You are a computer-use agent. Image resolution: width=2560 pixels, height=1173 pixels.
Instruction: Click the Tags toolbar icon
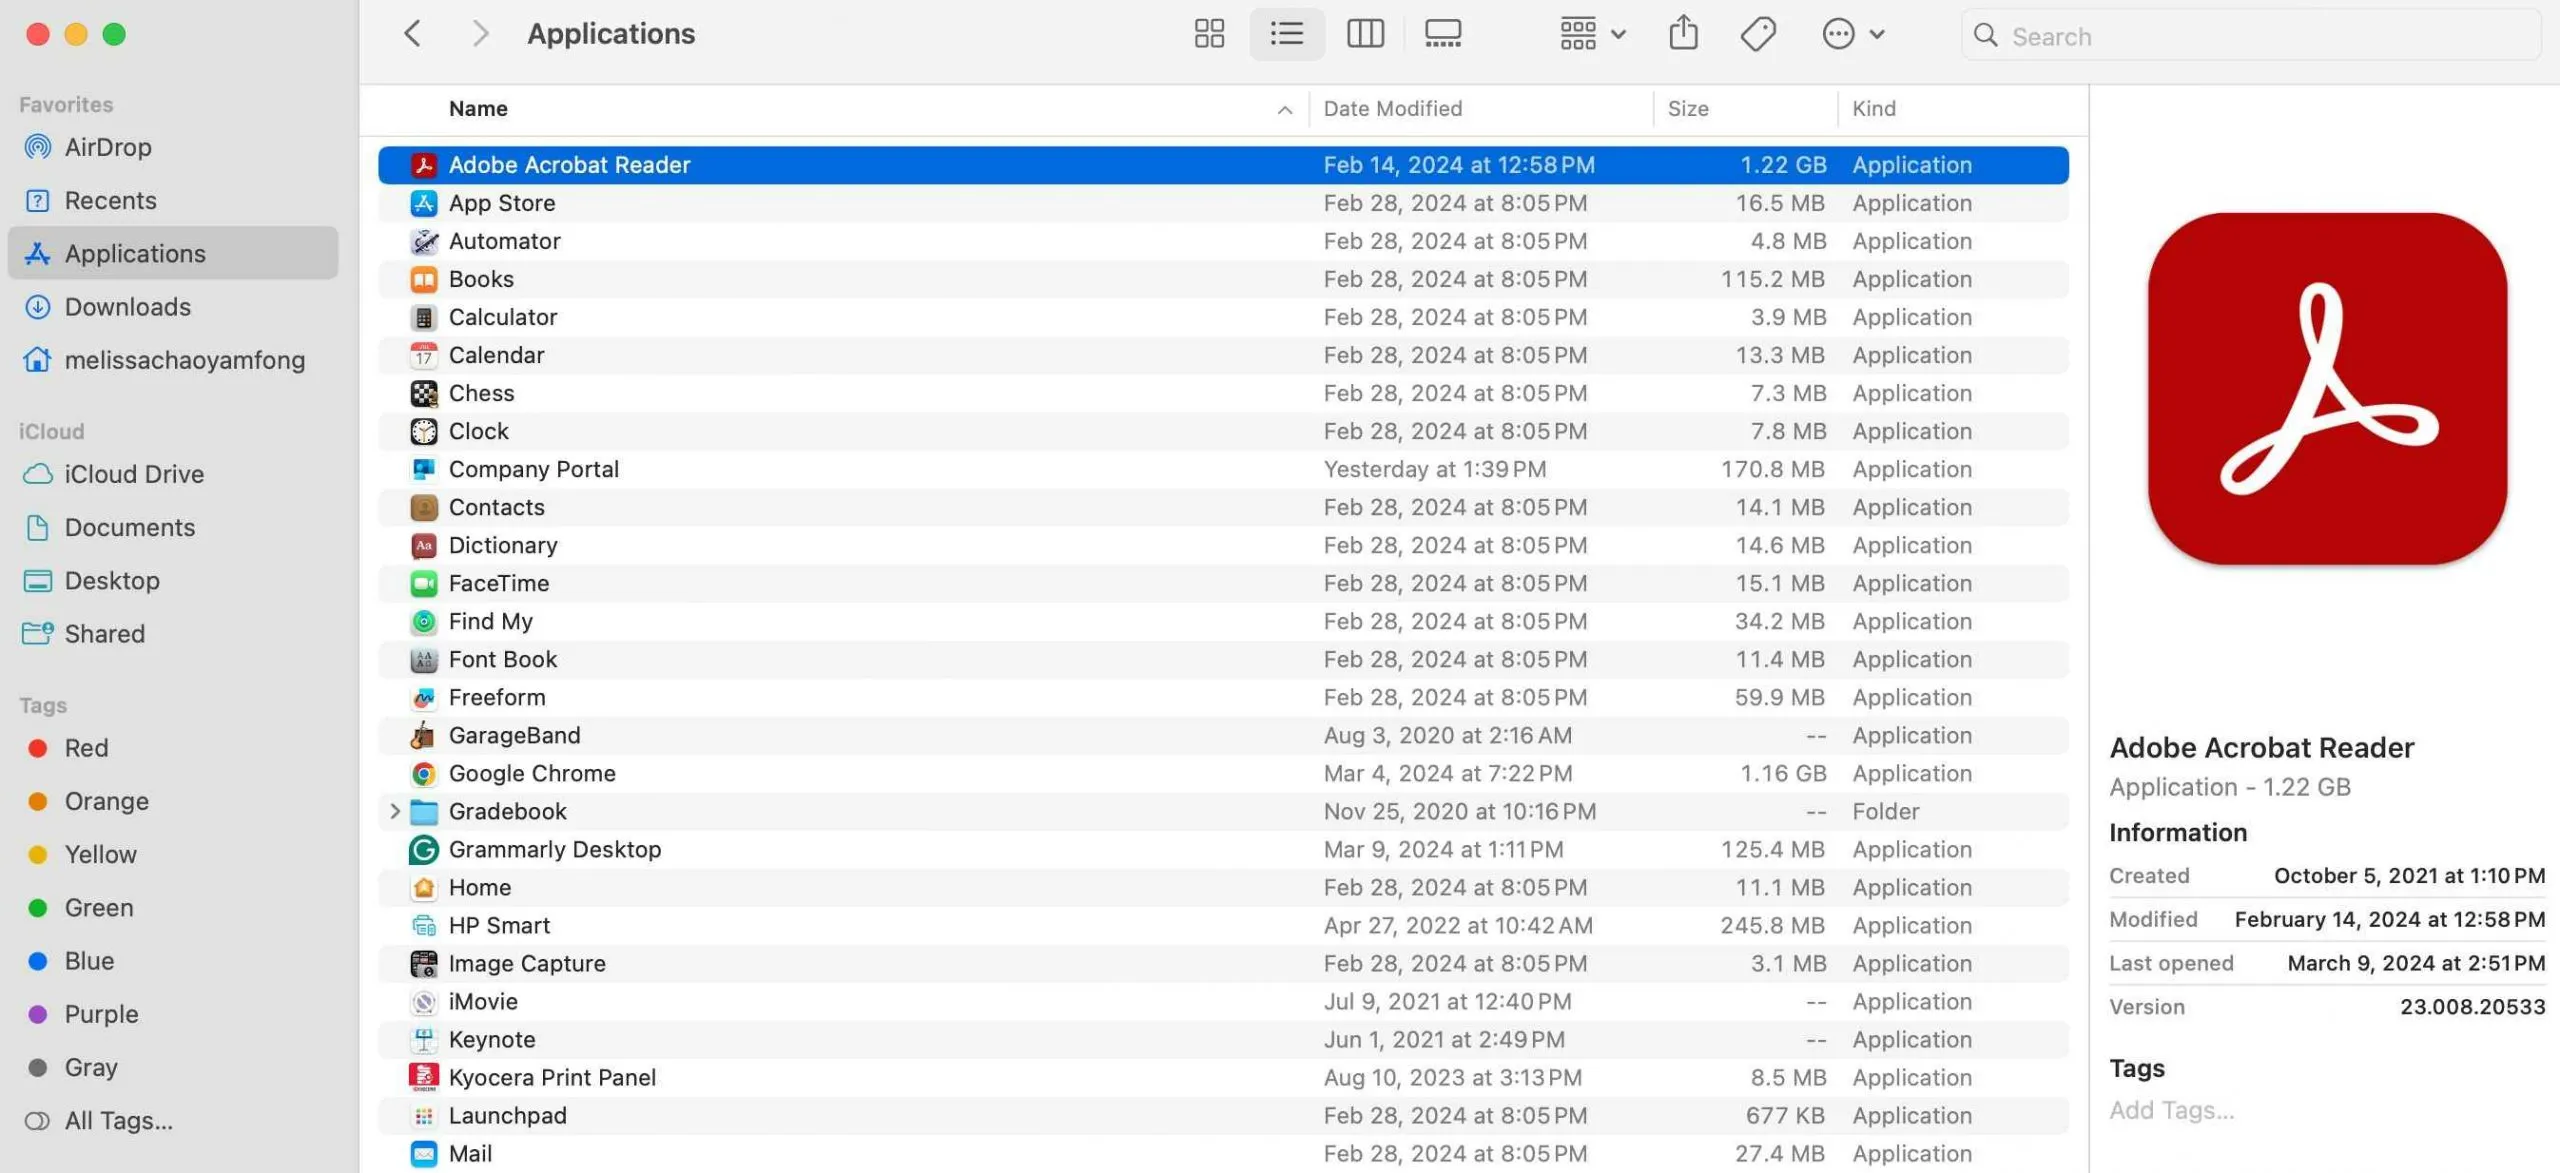coord(1757,33)
